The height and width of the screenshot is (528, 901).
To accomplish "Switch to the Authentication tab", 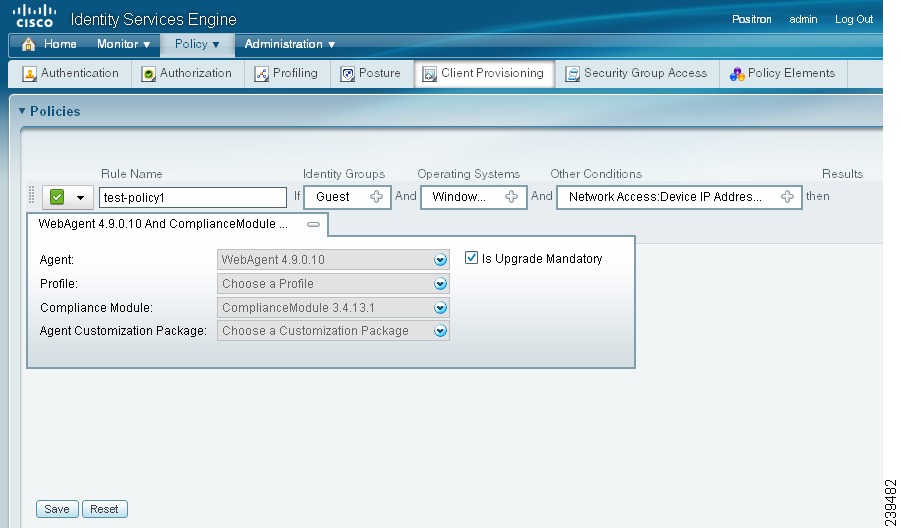I will point(70,74).
